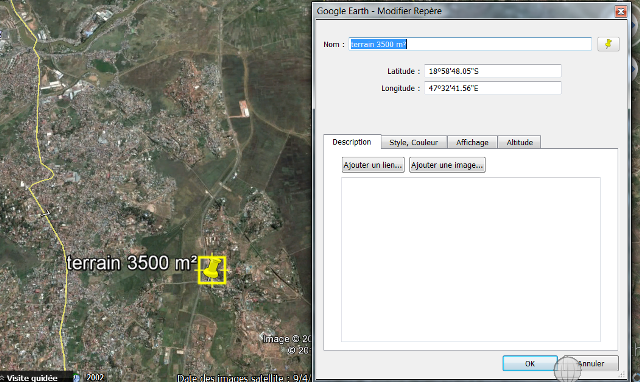The height and width of the screenshot is (382, 640).
Task: Click the 'terrain 3500 m²' label on the map
Action: click(132, 263)
